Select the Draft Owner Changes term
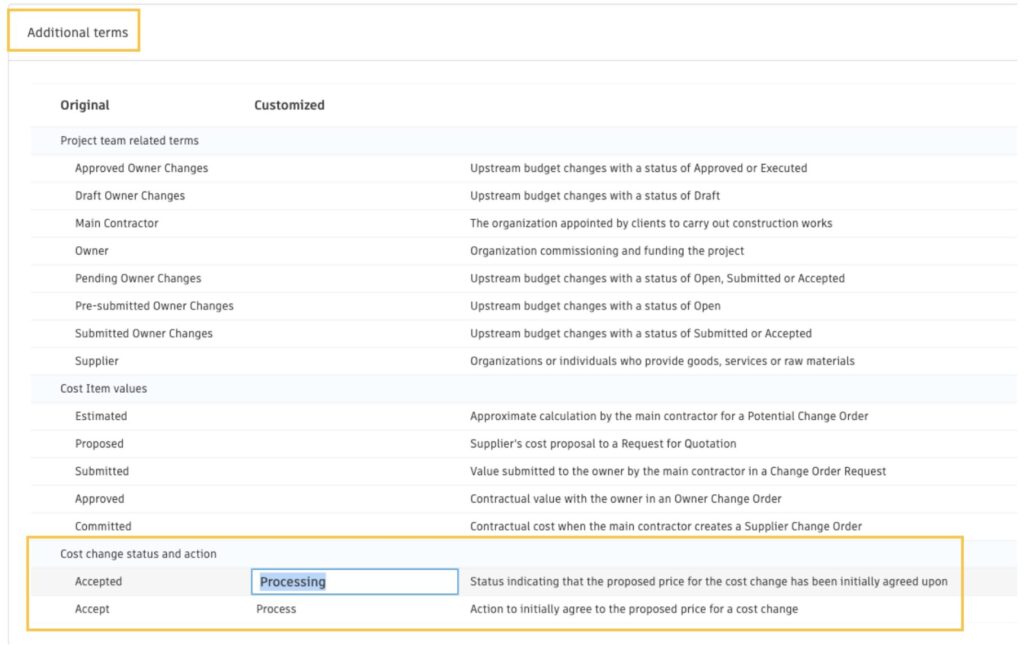The height and width of the screenshot is (648, 1024). click(129, 196)
